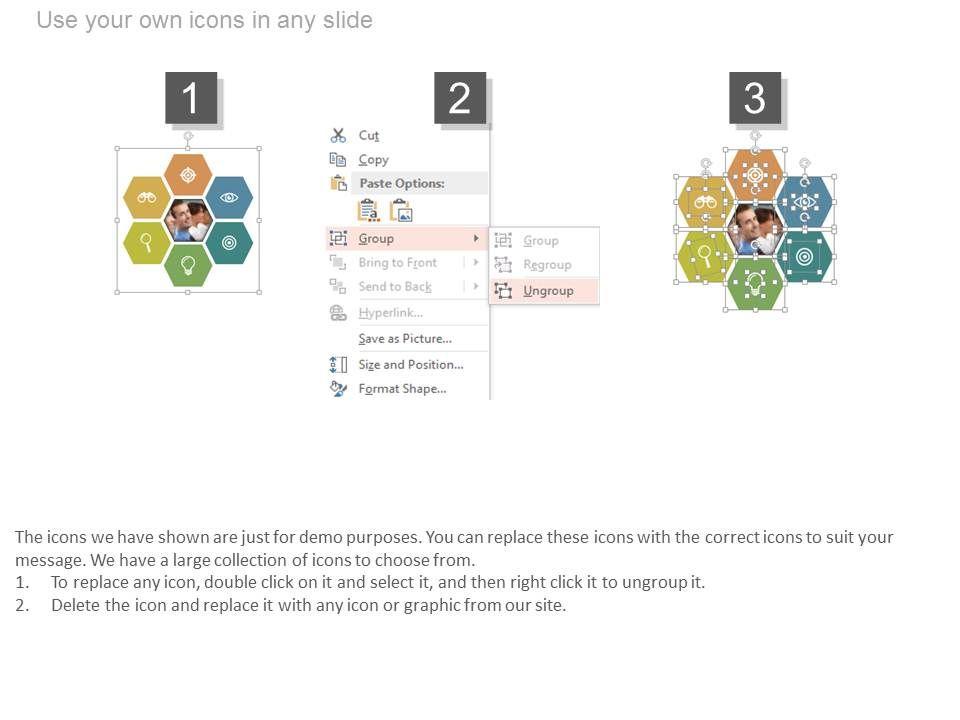Choose Ungroup from the Group submenu
This screenshot has height=720, width=960.
pos(548,291)
